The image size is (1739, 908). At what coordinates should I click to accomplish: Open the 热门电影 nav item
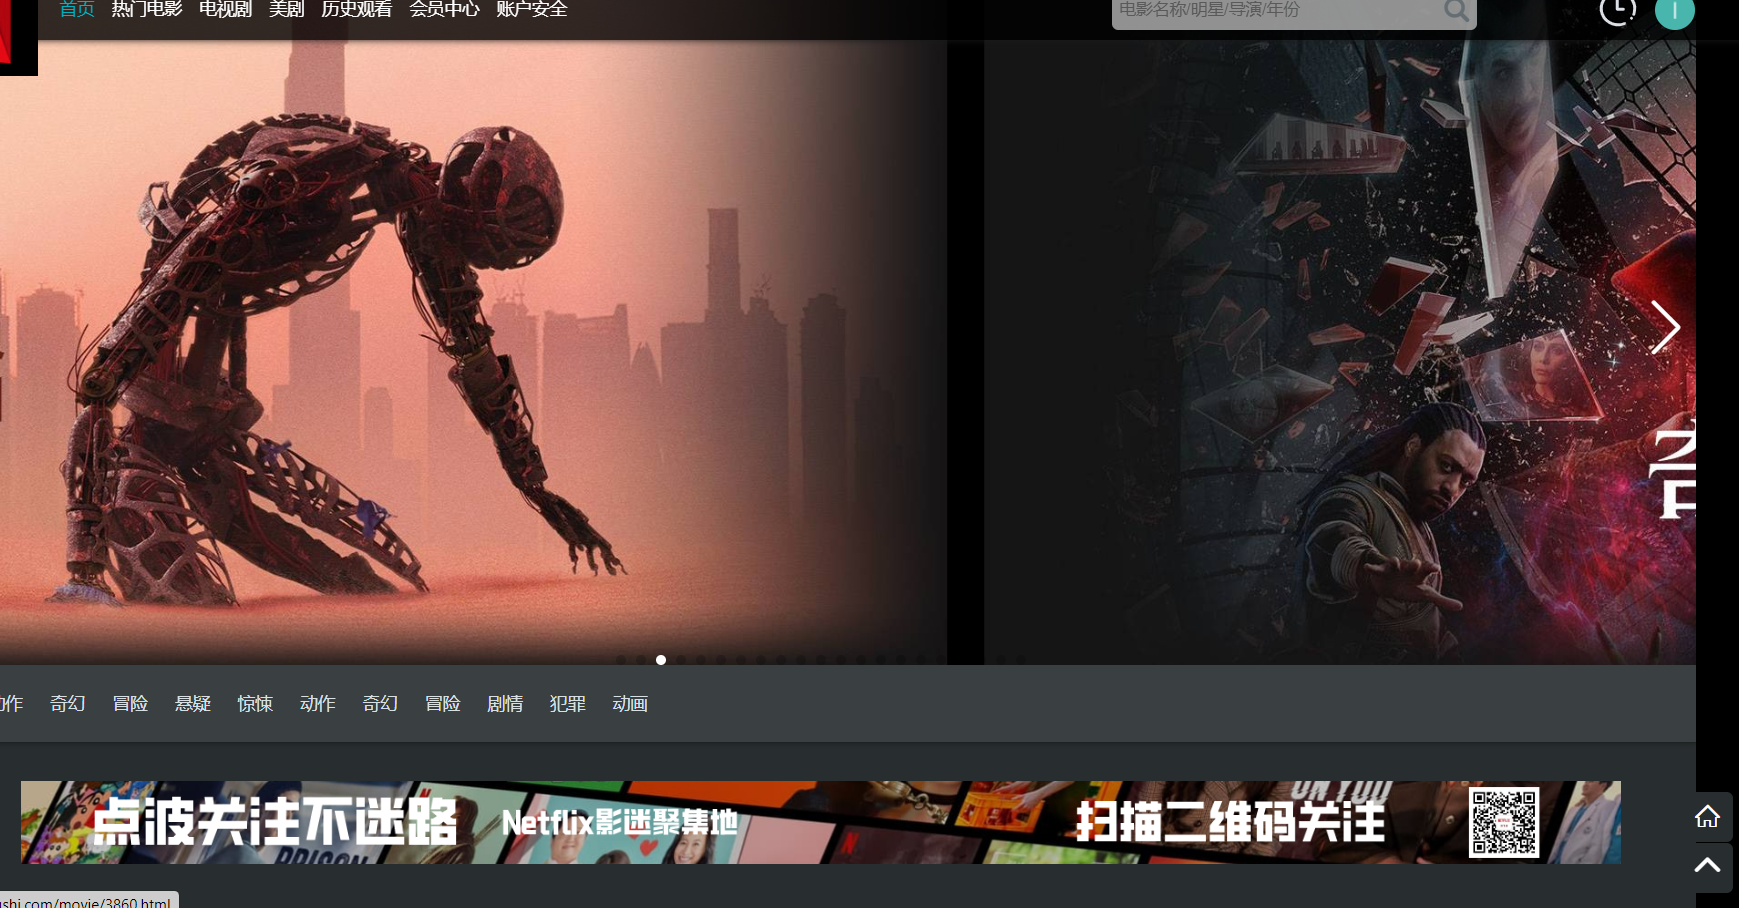[147, 9]
